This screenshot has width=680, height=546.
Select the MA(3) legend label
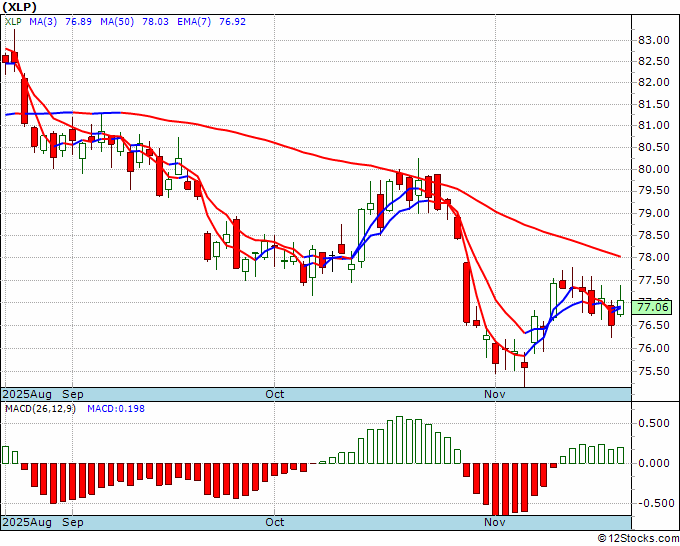(43, 22)
